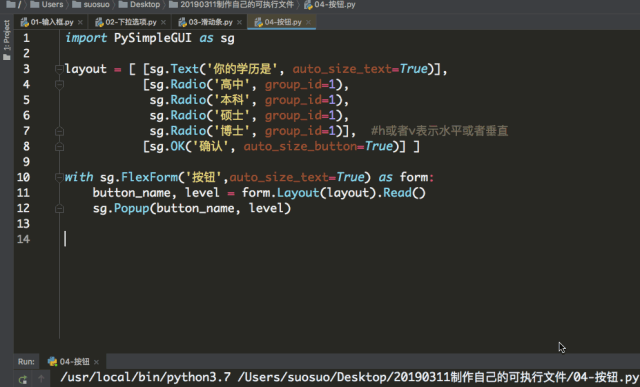Click the '硕士' string on line 6
The image size is (640, 387).
pyautogui.click(x=232, y=116)
